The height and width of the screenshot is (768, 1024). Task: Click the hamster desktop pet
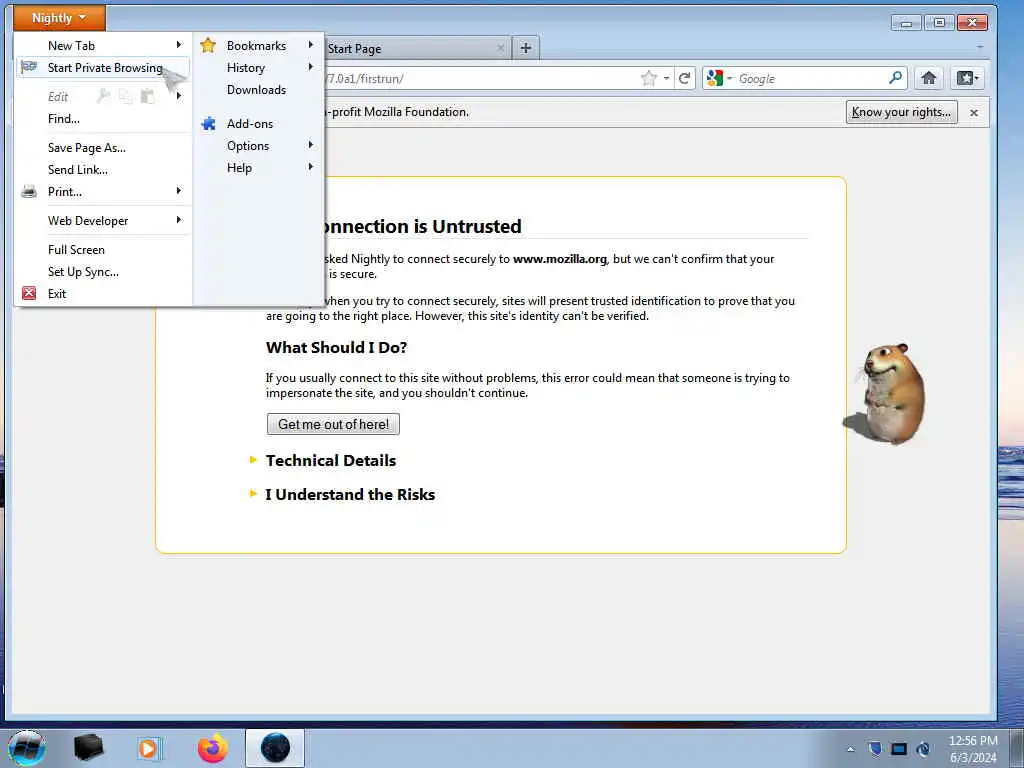point(889,394)
